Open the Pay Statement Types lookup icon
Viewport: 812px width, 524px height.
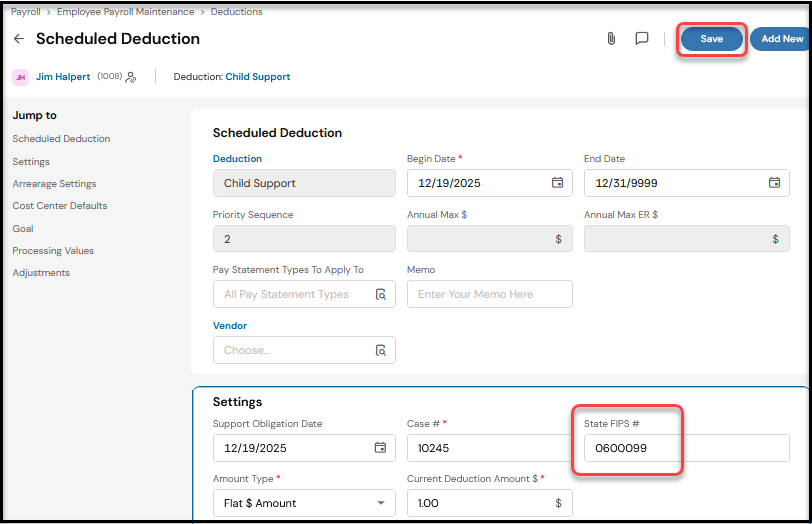pos(381,295)
